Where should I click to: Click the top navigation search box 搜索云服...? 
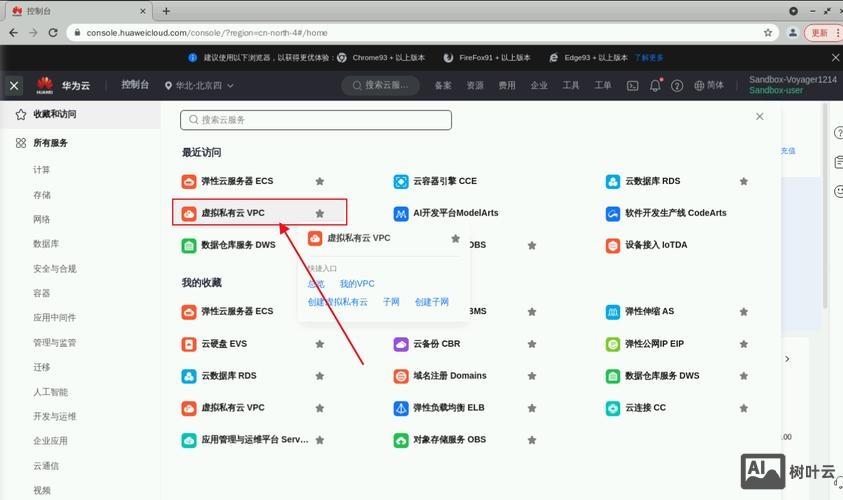tap(381, 85)
